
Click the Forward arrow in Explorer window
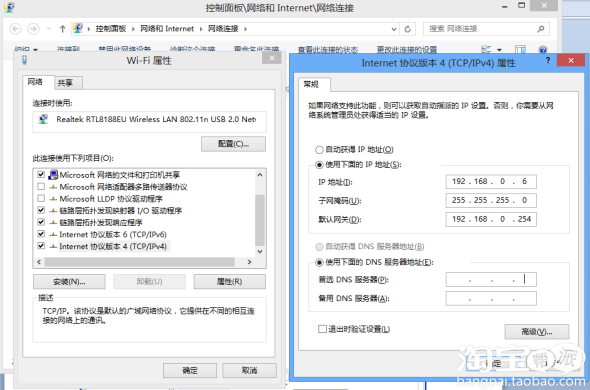[x=33, y=29]
